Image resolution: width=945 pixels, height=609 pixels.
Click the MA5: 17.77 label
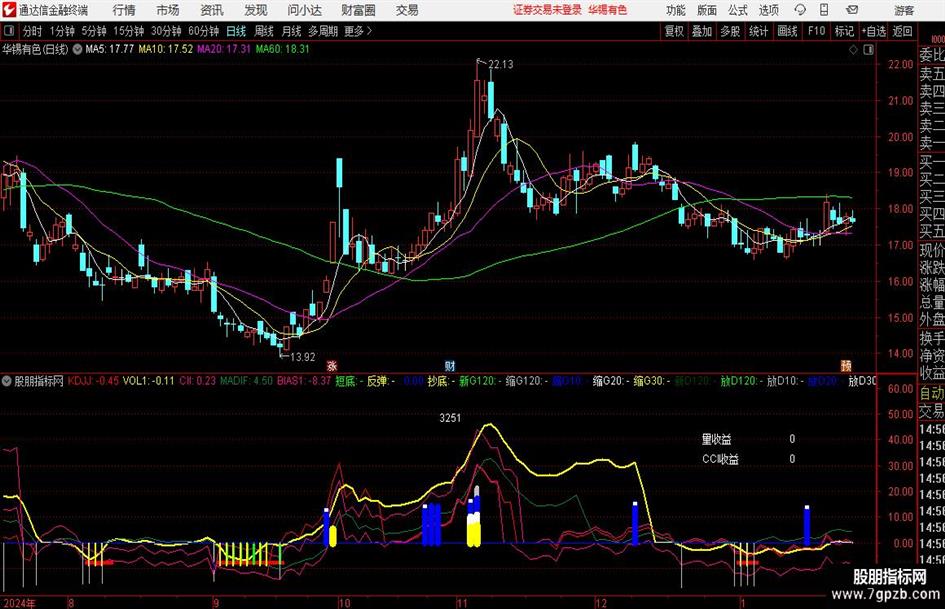(x=110, y=49)
